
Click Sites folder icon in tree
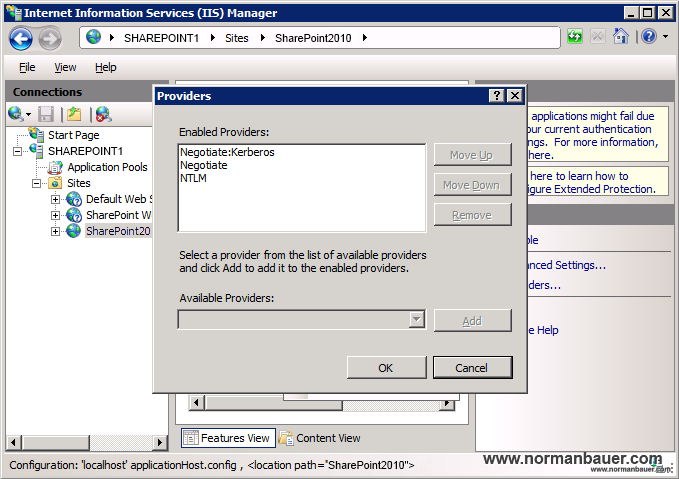[55, 183]
